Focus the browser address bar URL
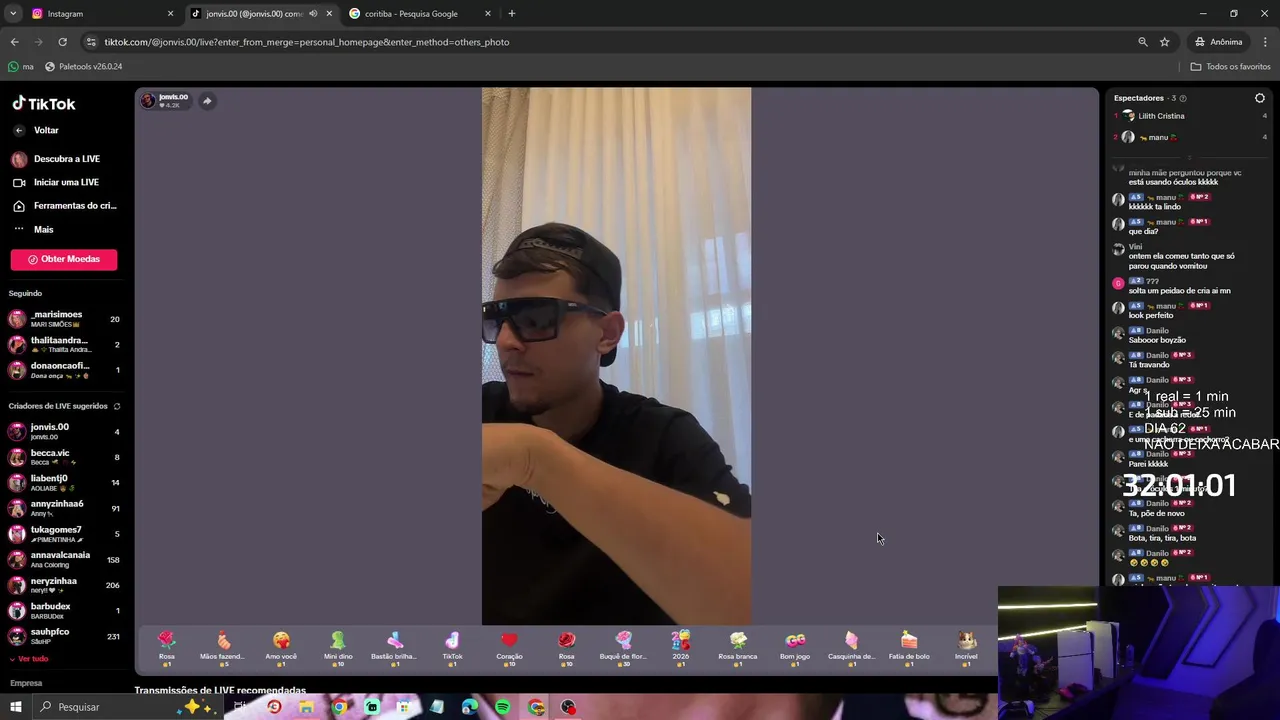The width and height of the screenshot is (1280, 720). pyautogui.click(x=307, y=42)
